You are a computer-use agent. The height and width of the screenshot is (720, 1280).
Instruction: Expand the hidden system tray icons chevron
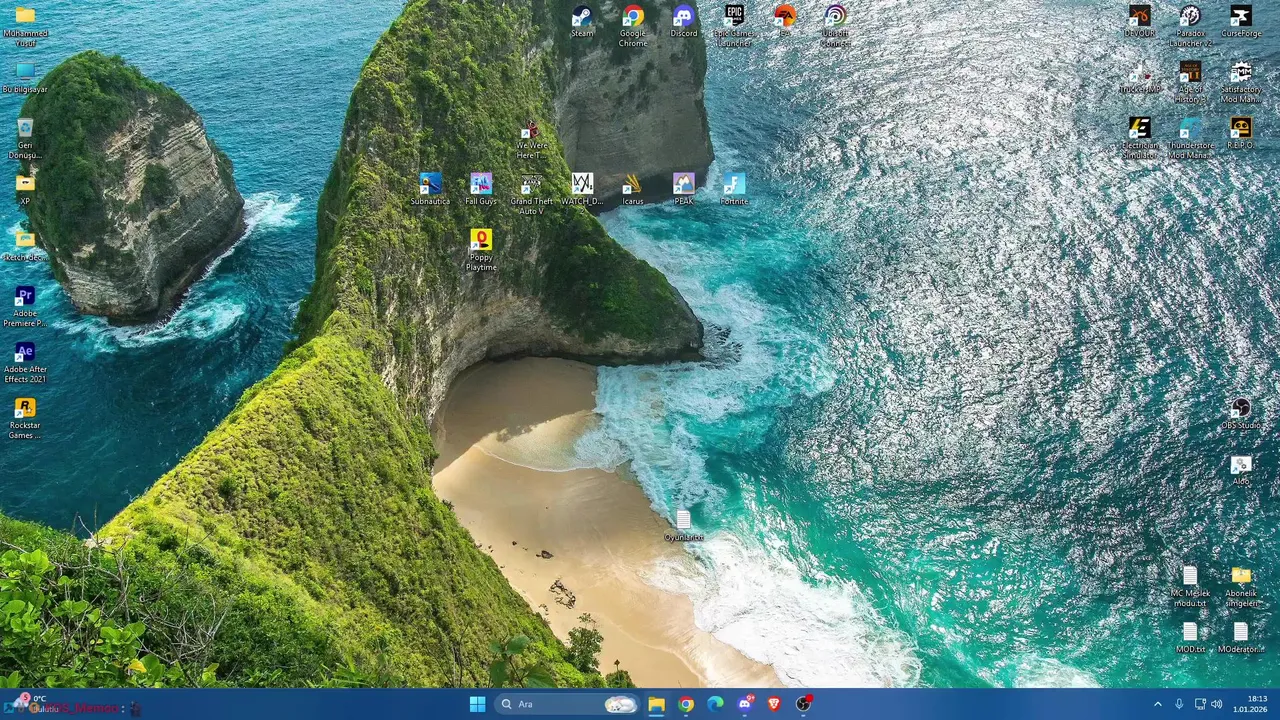click(1158, 704)
